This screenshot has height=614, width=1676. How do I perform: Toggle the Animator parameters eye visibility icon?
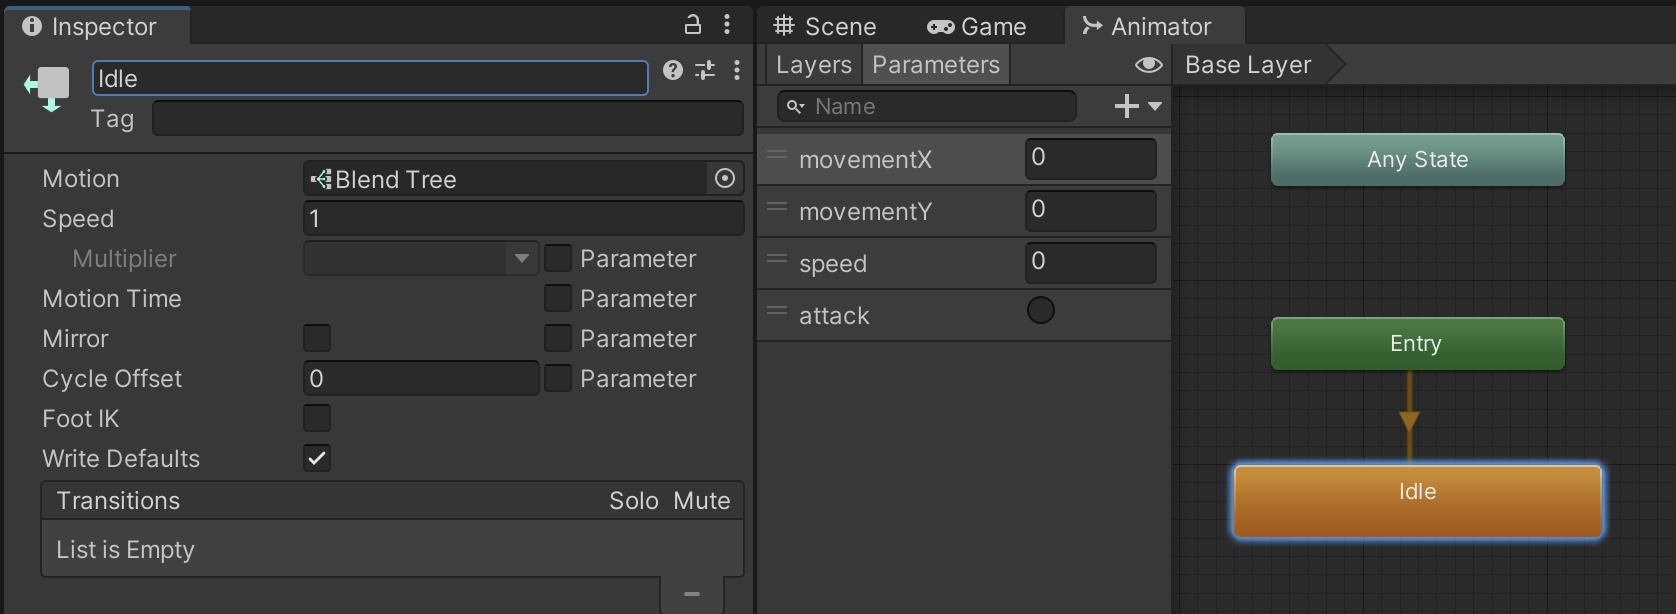1148,65
